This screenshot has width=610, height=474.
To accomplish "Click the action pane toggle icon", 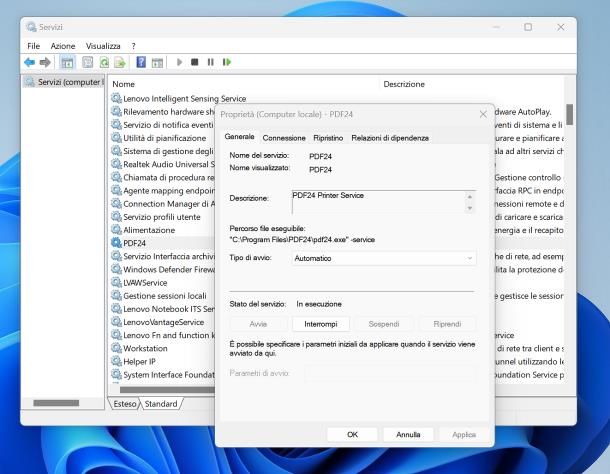I will tap(157, 62).
